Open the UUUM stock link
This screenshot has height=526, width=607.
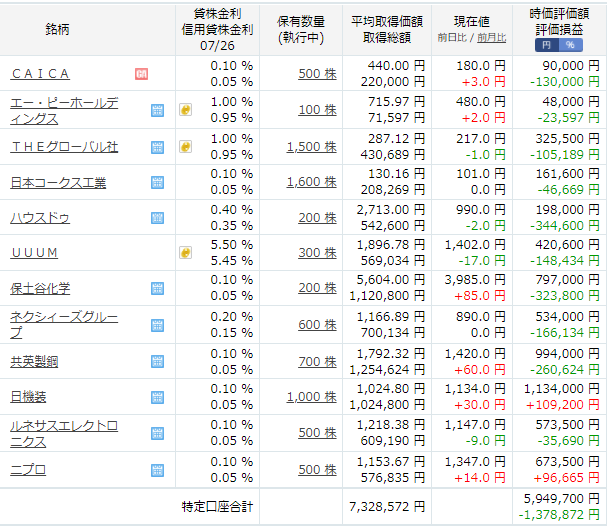click(x=34, y=253)
